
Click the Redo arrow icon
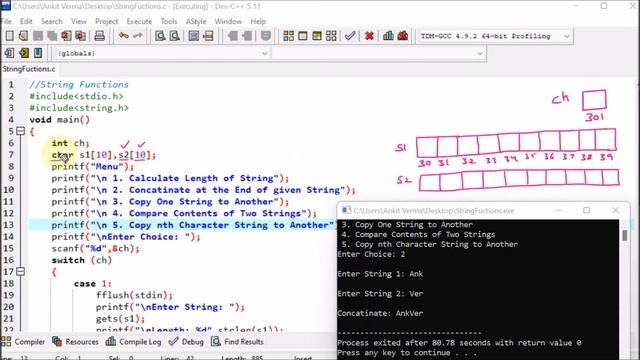click(x=138, y=36)
